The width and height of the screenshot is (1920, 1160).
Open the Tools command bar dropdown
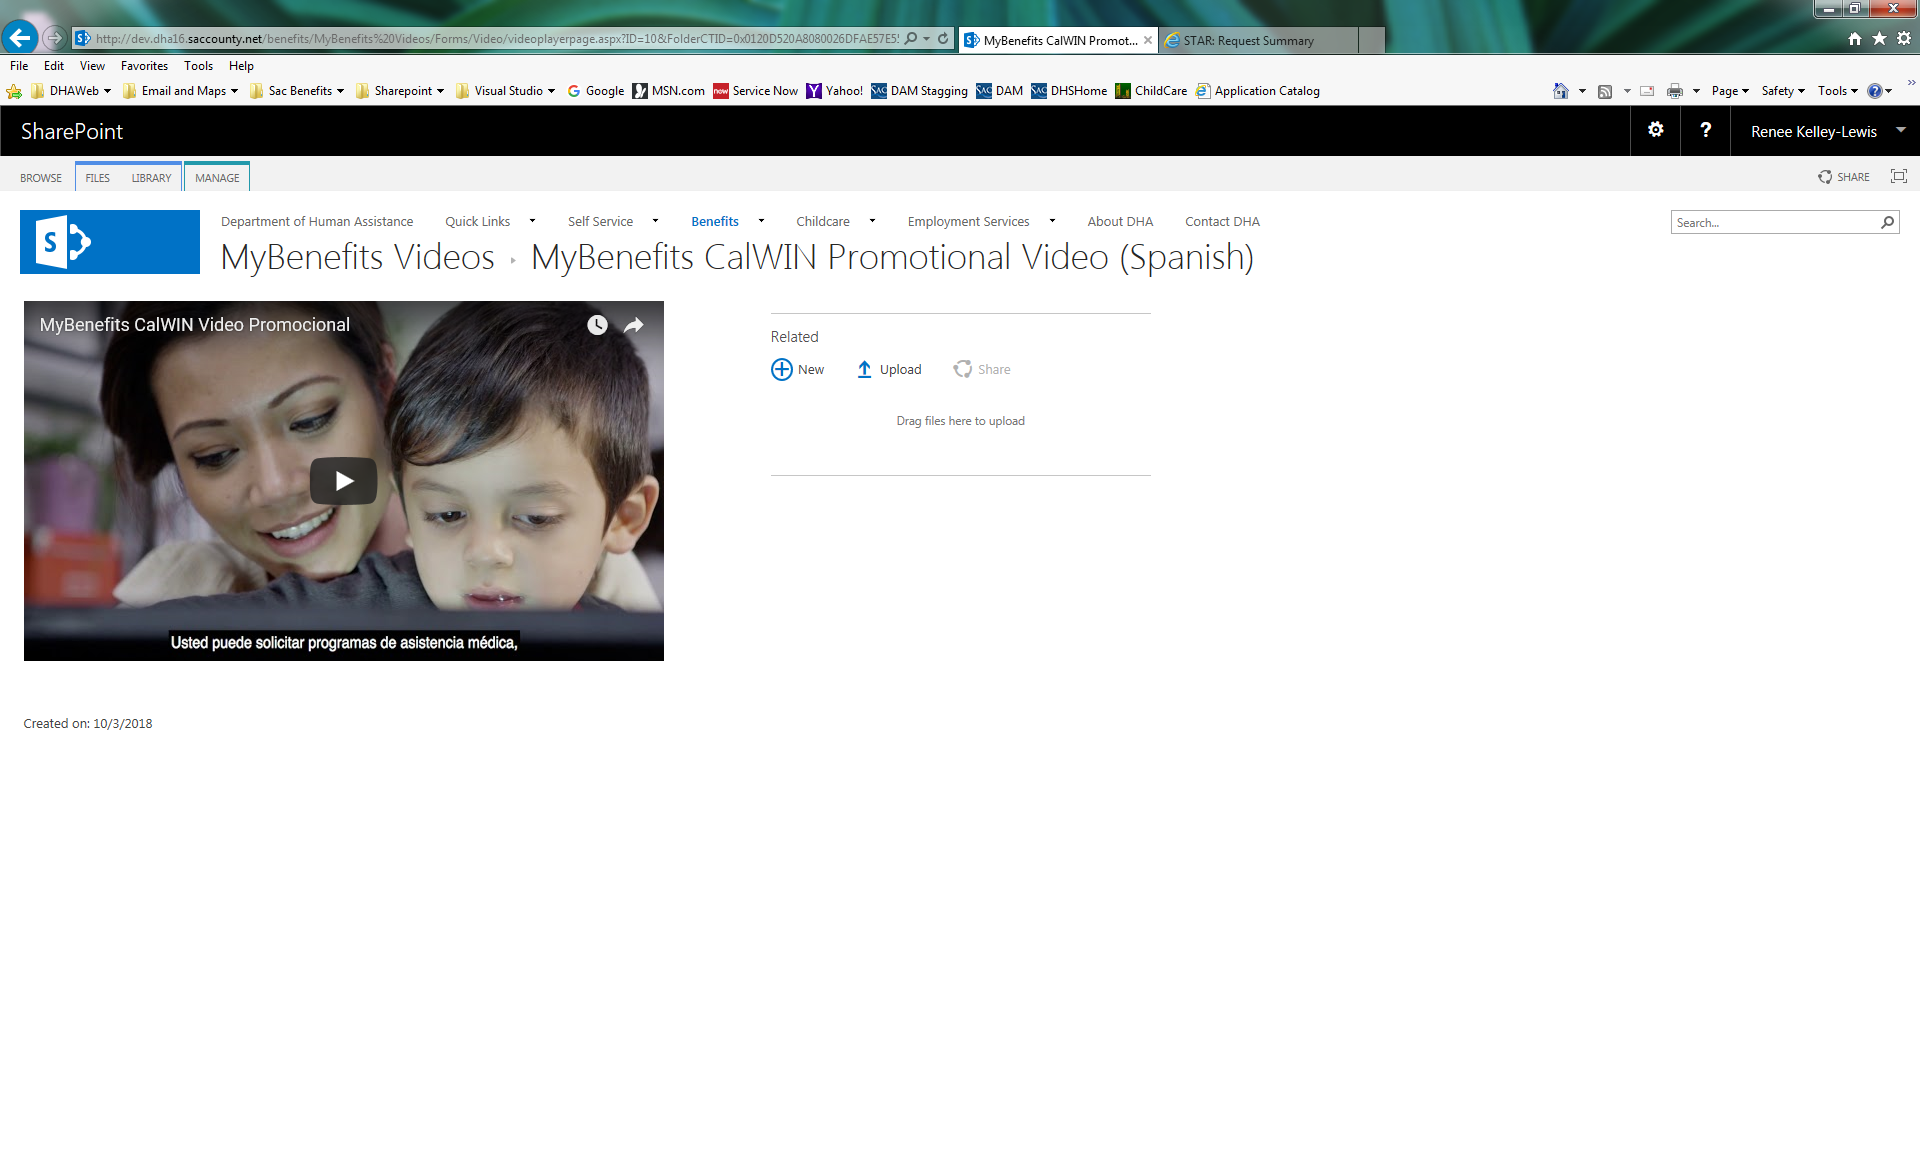1838,91
